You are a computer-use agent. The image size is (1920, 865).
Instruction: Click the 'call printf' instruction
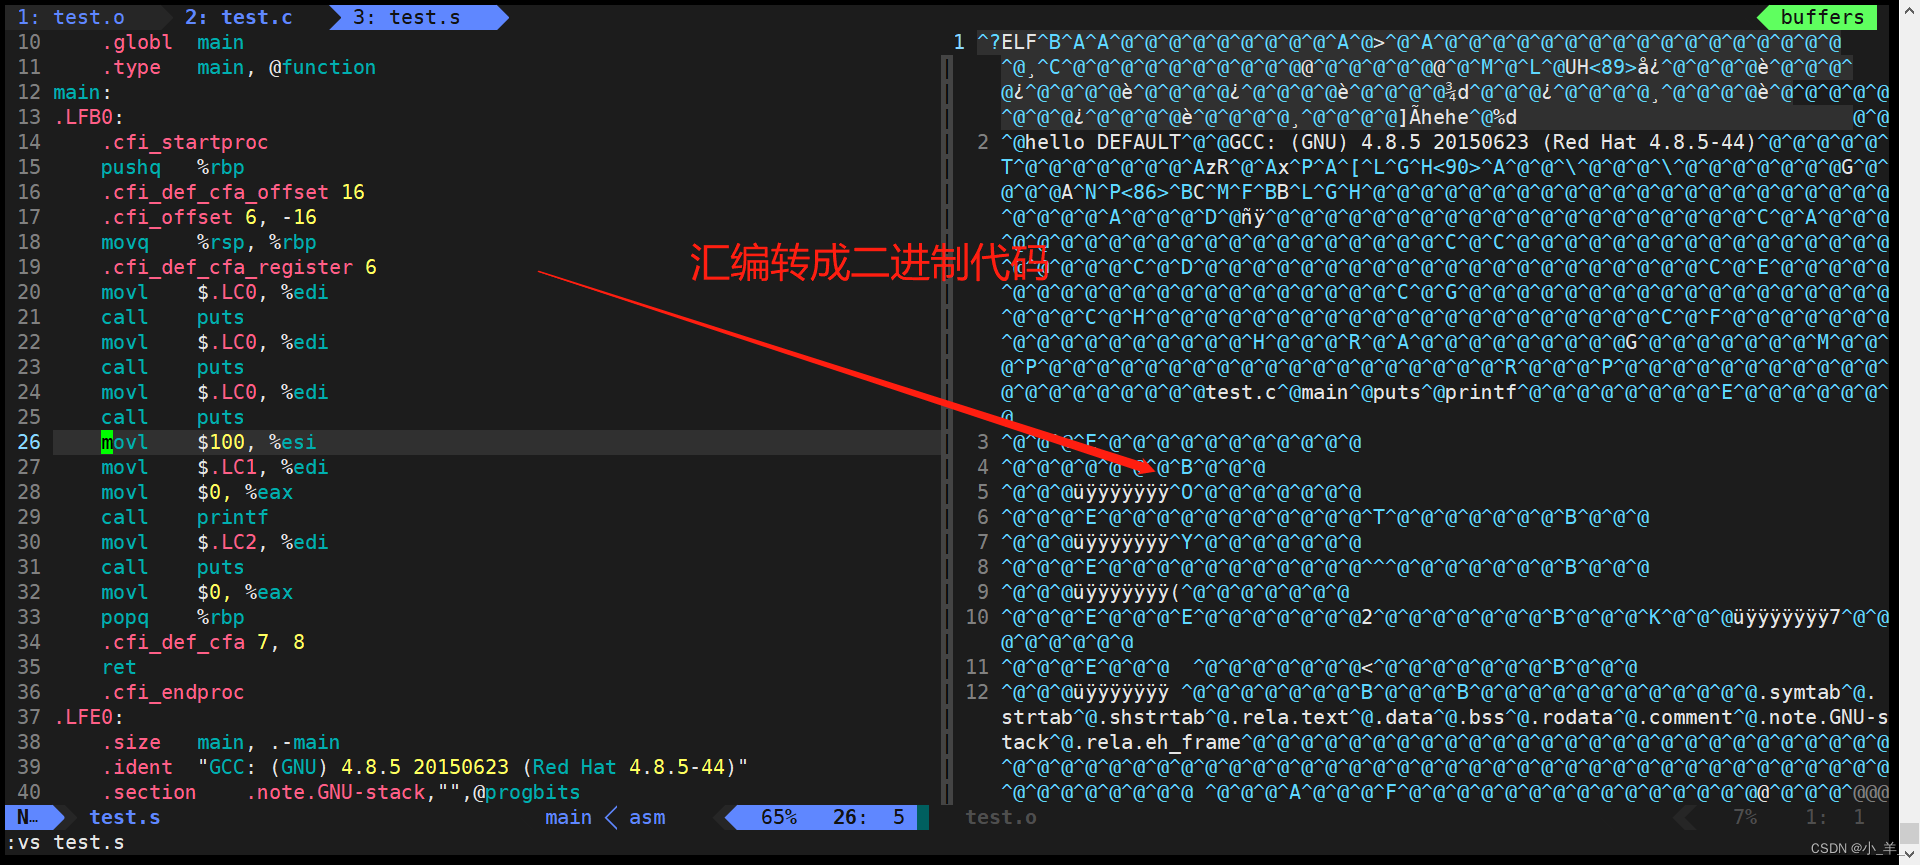(x=184, y=517)
